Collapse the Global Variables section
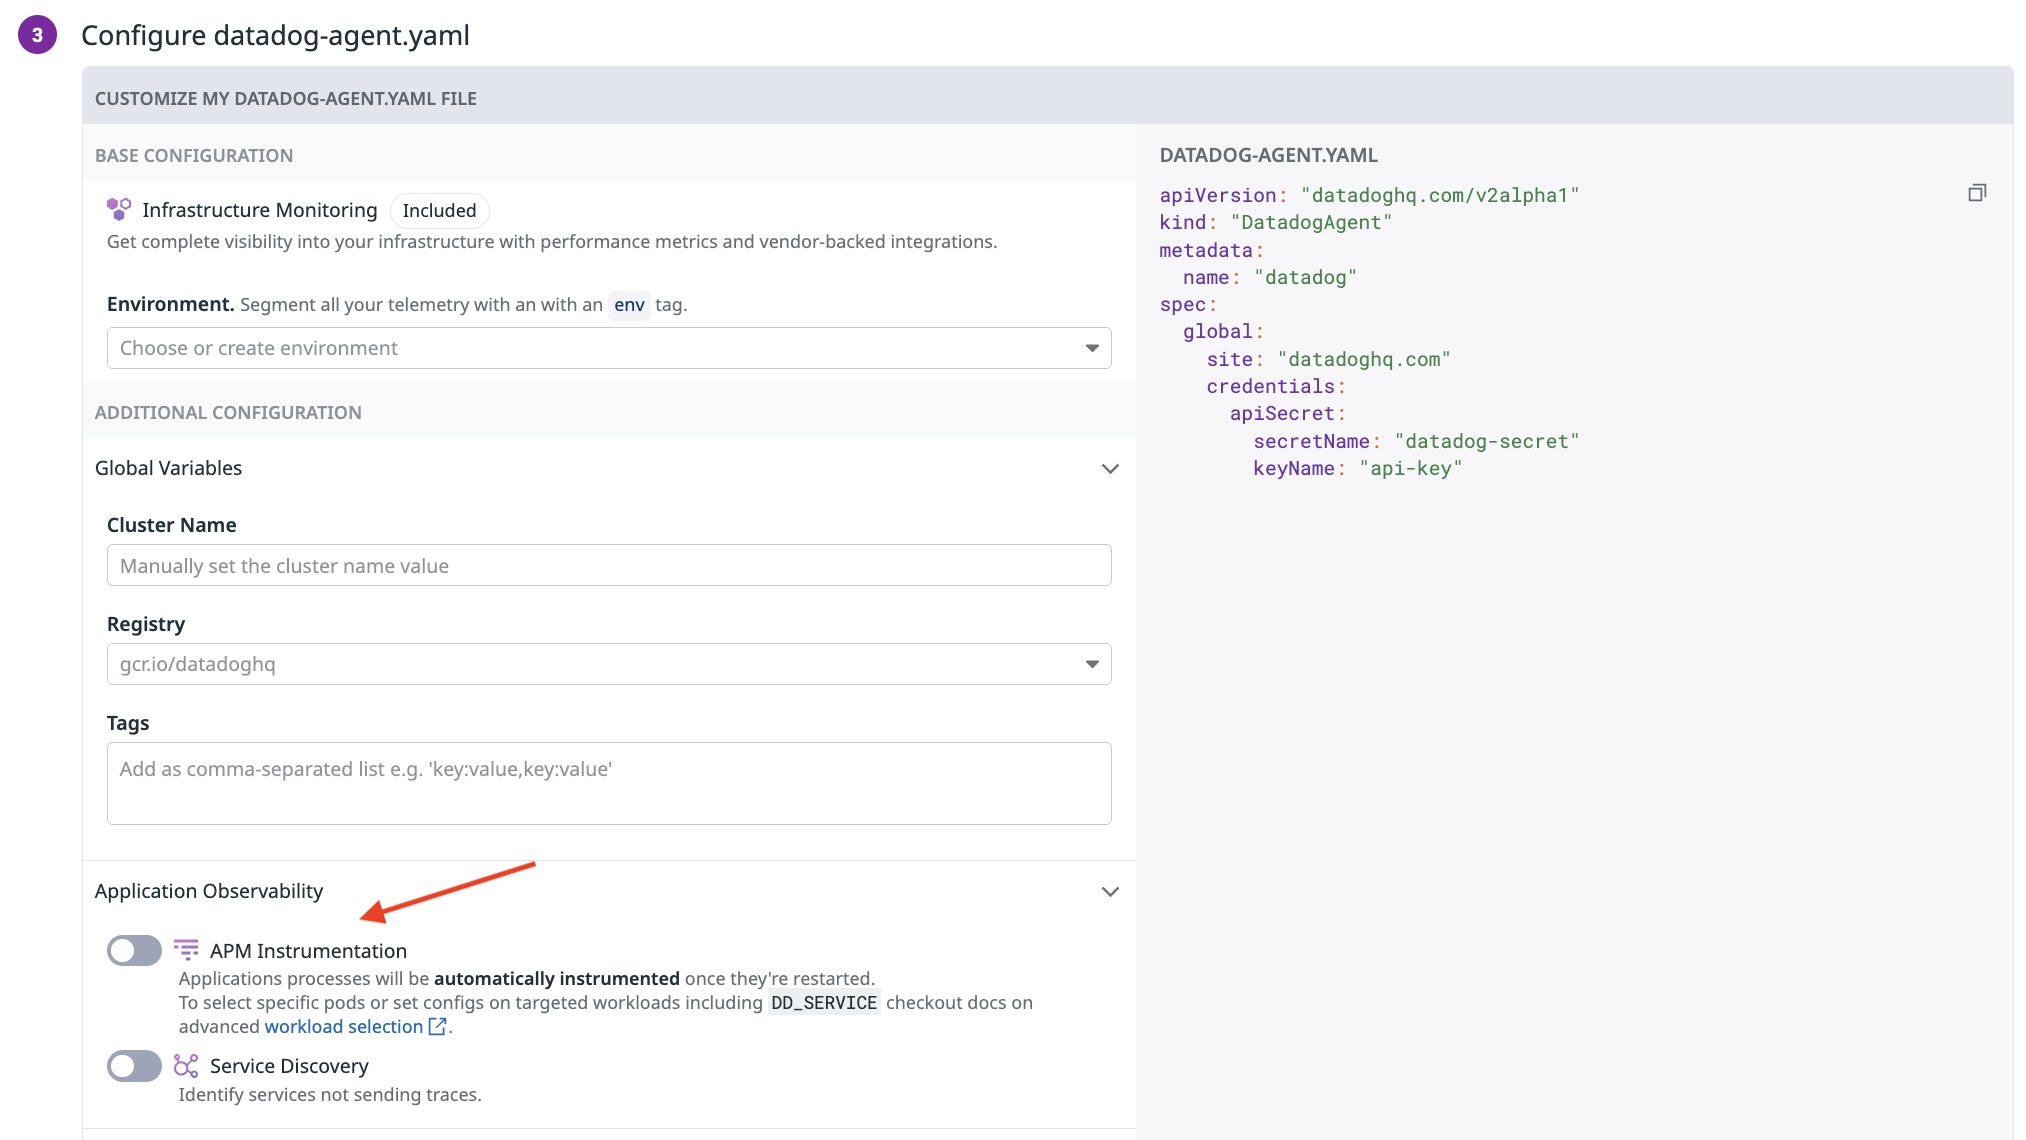The image size is (2026, 1140). [1109, 468]
